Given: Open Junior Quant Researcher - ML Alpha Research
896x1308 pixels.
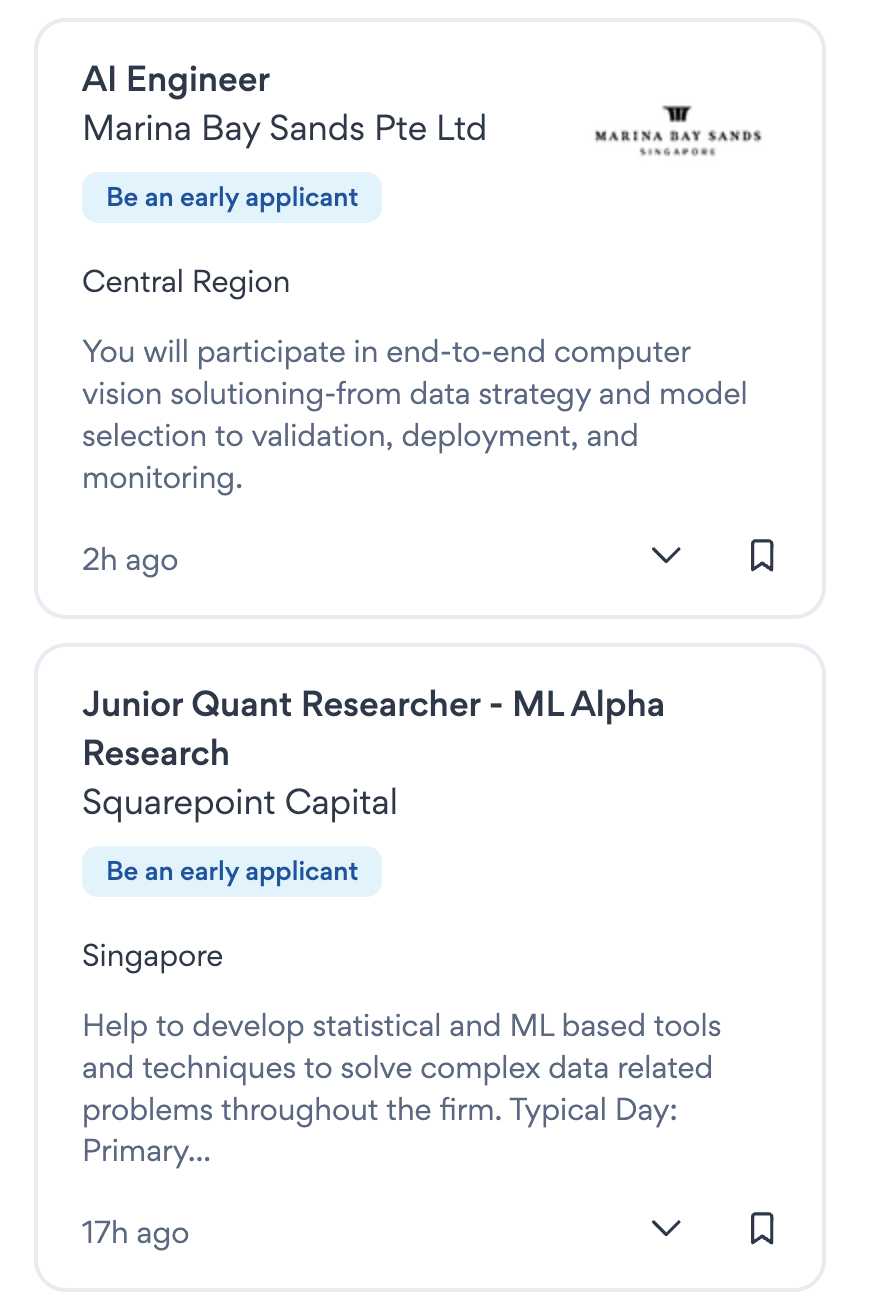Looking at the screenshot, I should point(373,705).
